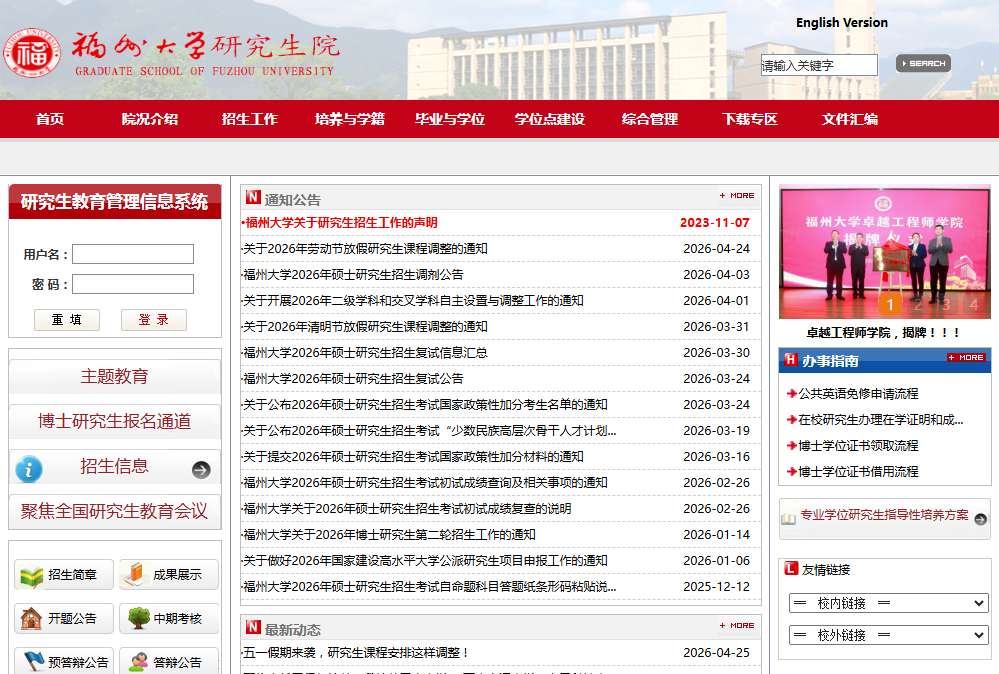
Task: Click the 成果展示 book icon
Action: coord(135,575)
